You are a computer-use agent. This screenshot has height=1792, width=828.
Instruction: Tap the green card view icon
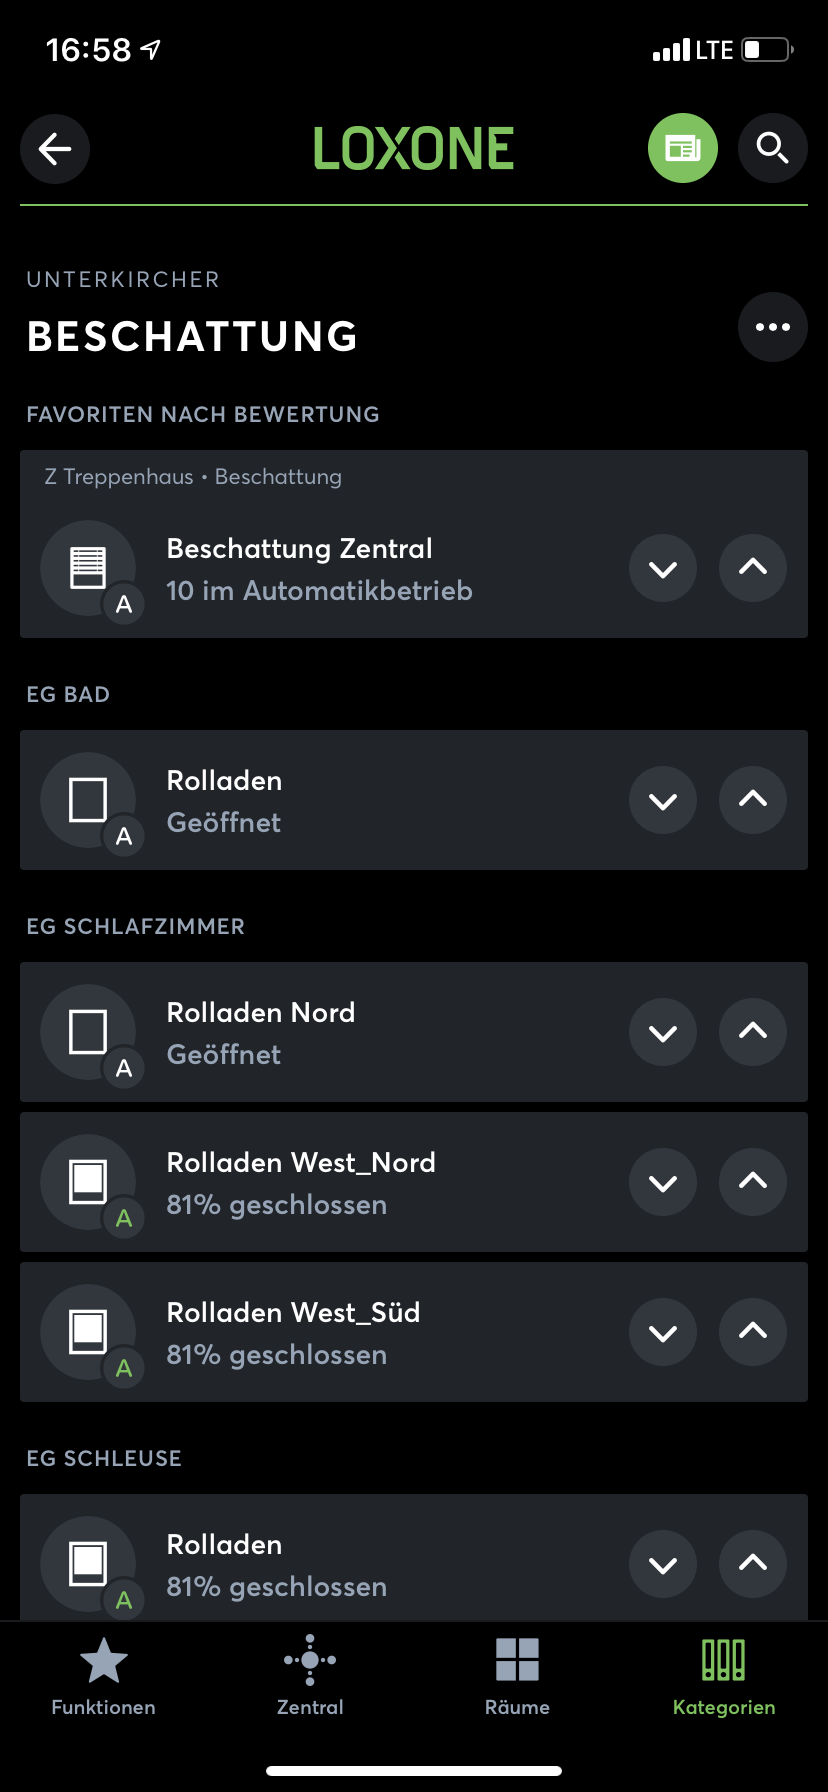tap(683, 149)
